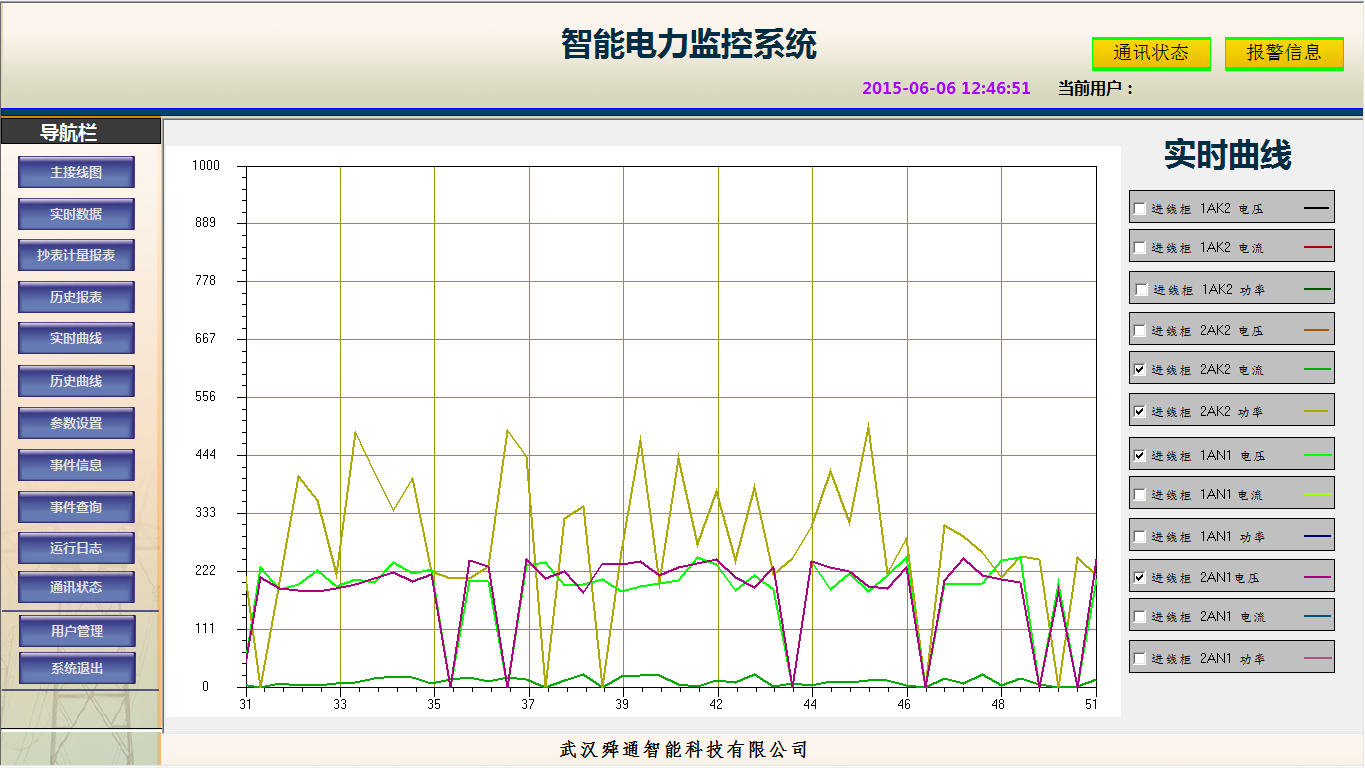Select the 历史报表 navigation button
The width and height of the screenshot is (1365, 768).
click(x=76, y=297)
